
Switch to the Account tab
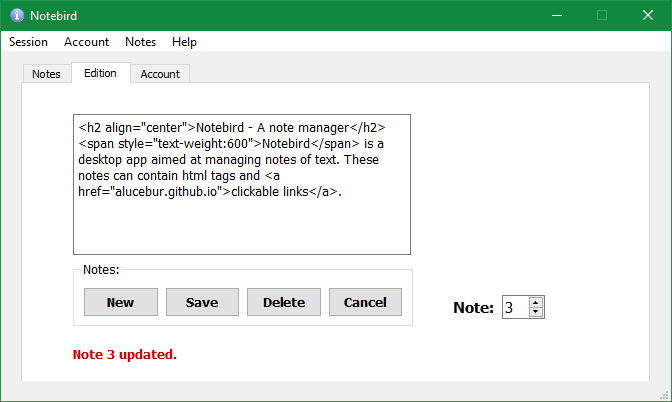click(160, 74)
